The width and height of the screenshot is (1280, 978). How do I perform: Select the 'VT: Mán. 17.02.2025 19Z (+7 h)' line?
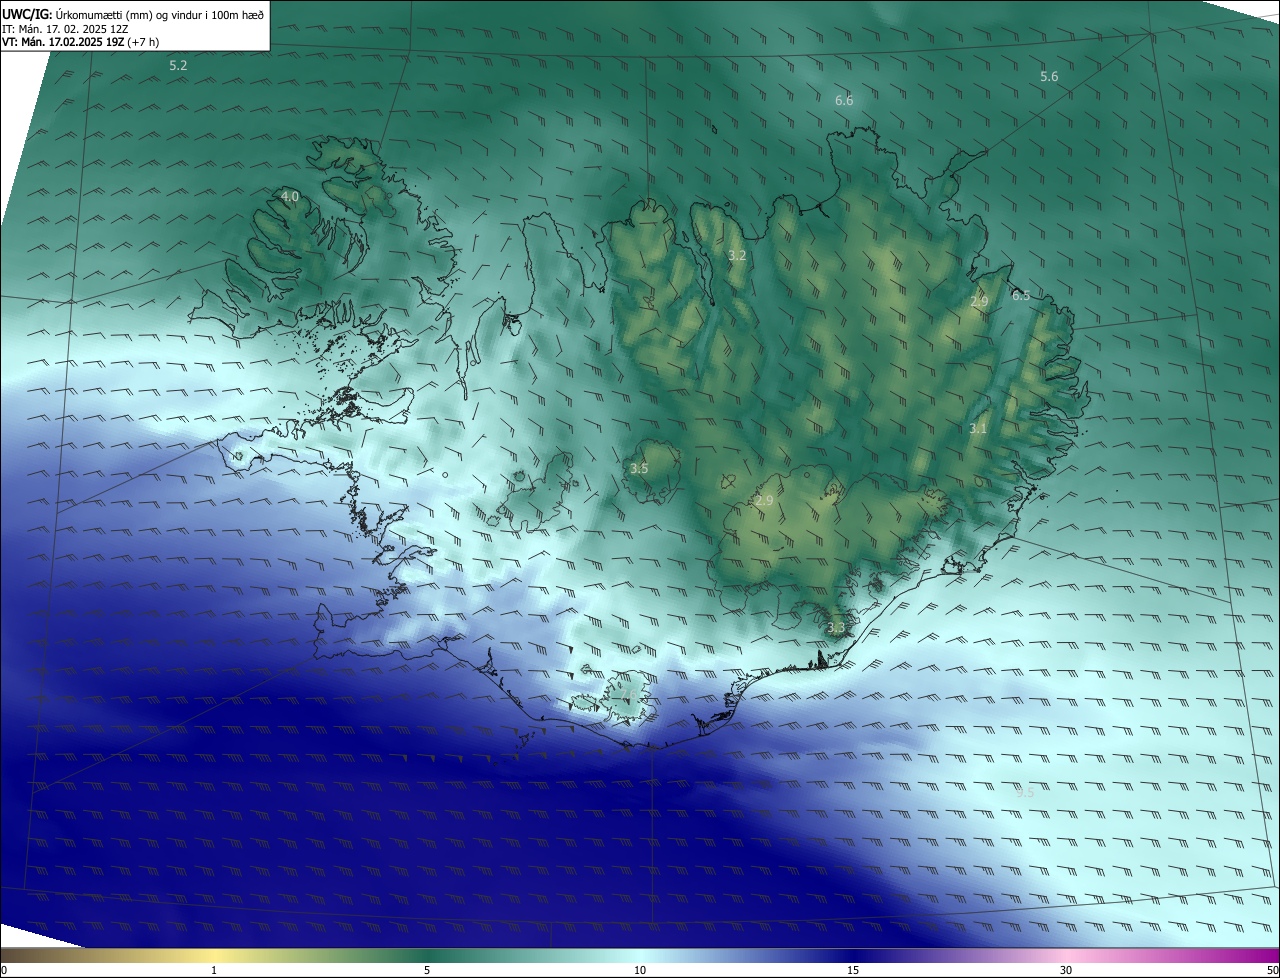pos(80,42)
